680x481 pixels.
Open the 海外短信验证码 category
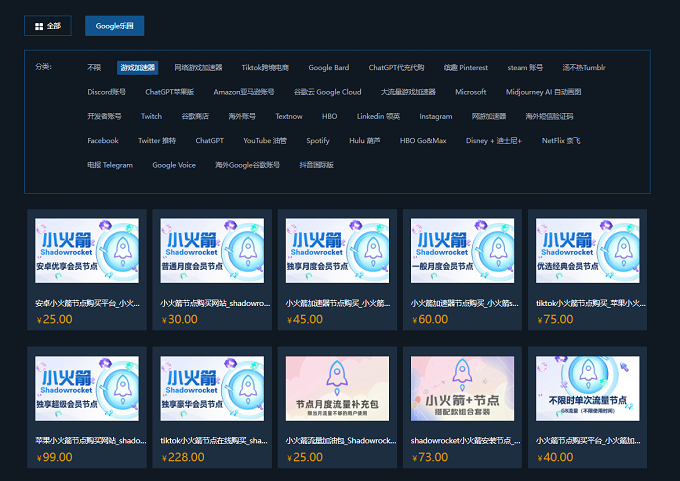point(549,116)
